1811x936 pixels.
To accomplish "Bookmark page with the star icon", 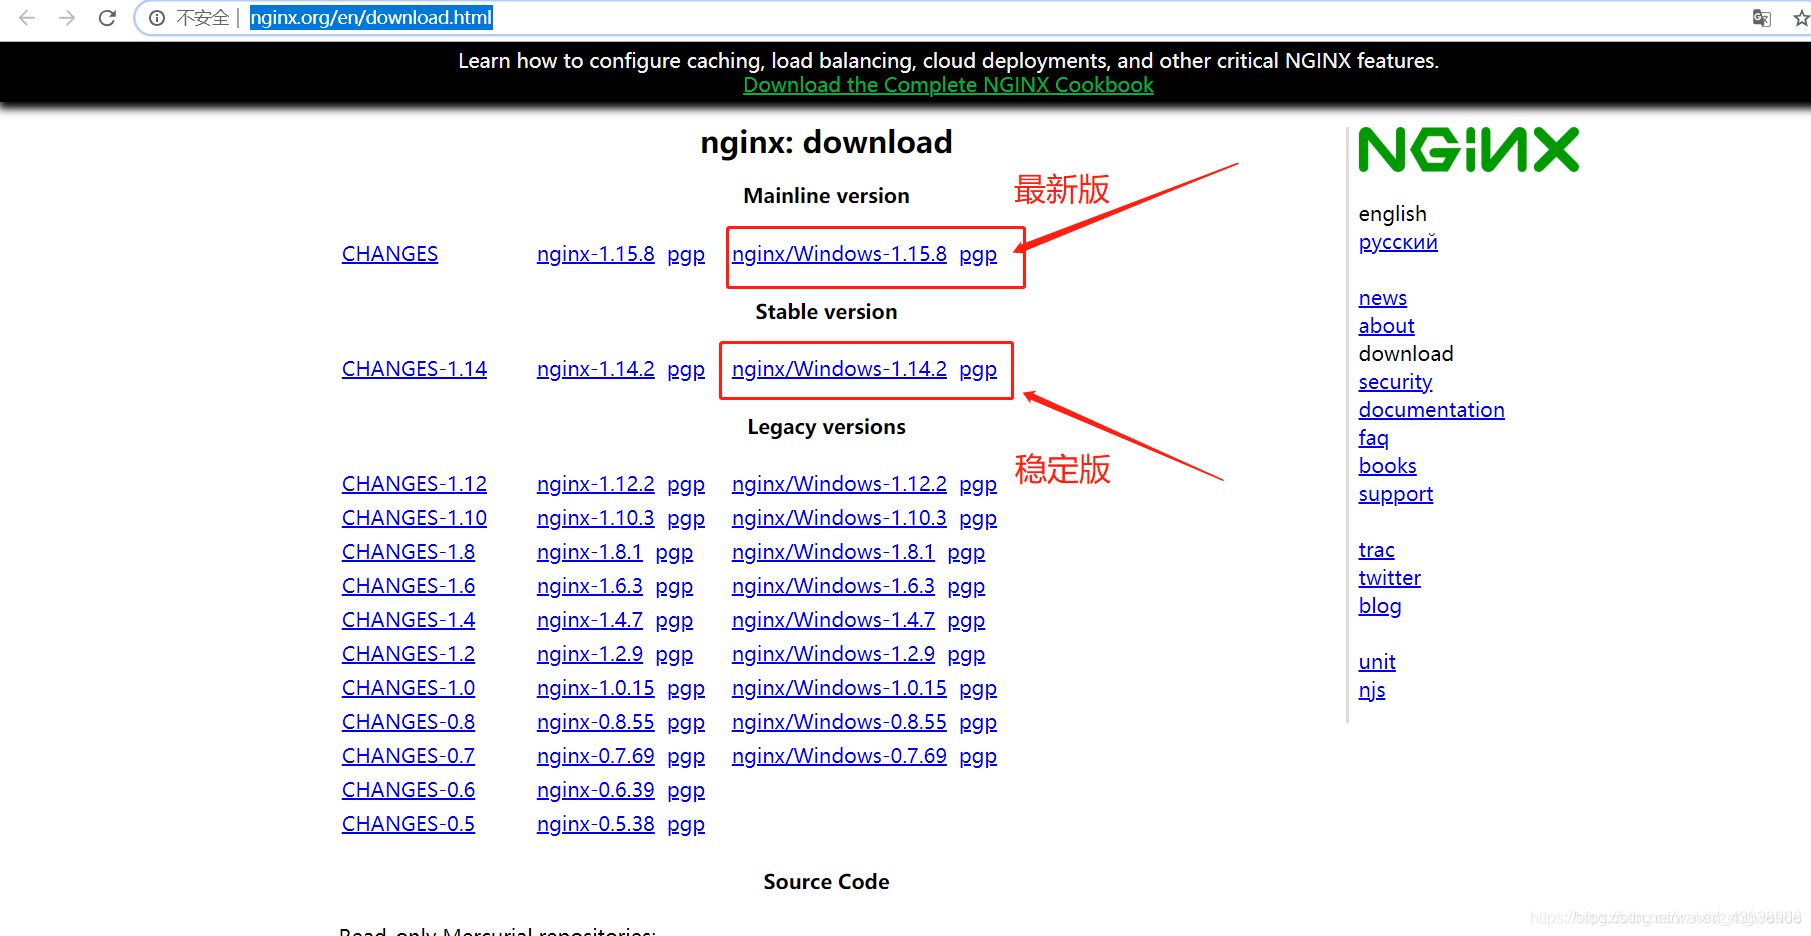I will (1801, 18).
